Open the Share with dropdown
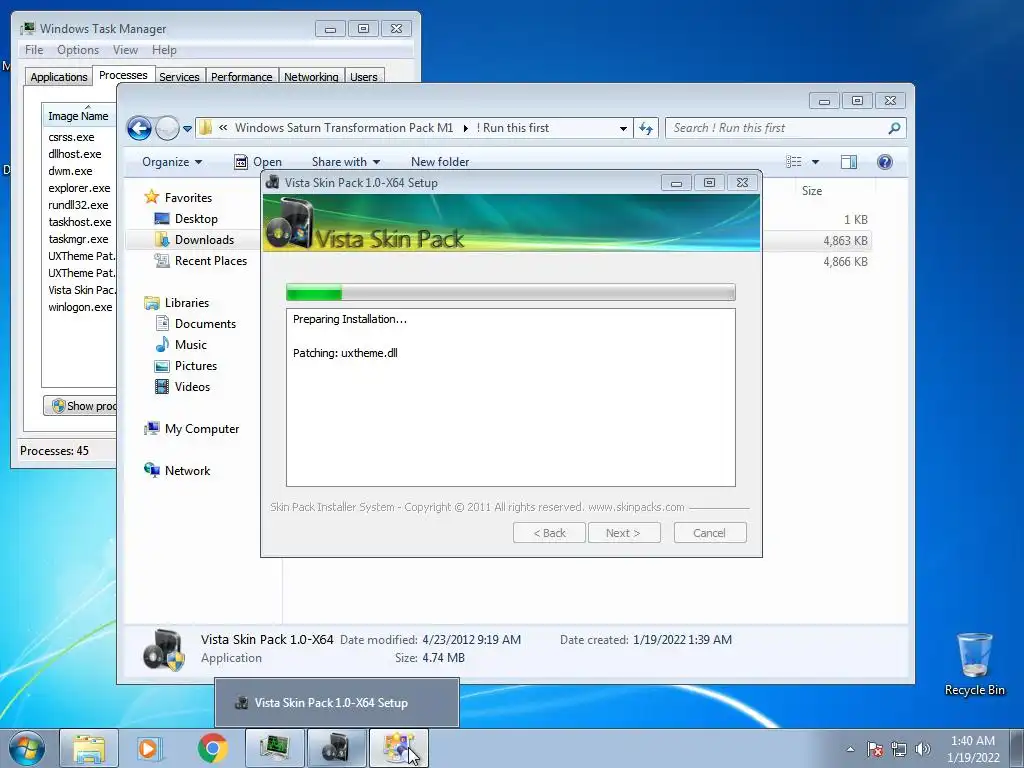The width and height of the screenshot is (1024, 768). [x=345, y=162]
